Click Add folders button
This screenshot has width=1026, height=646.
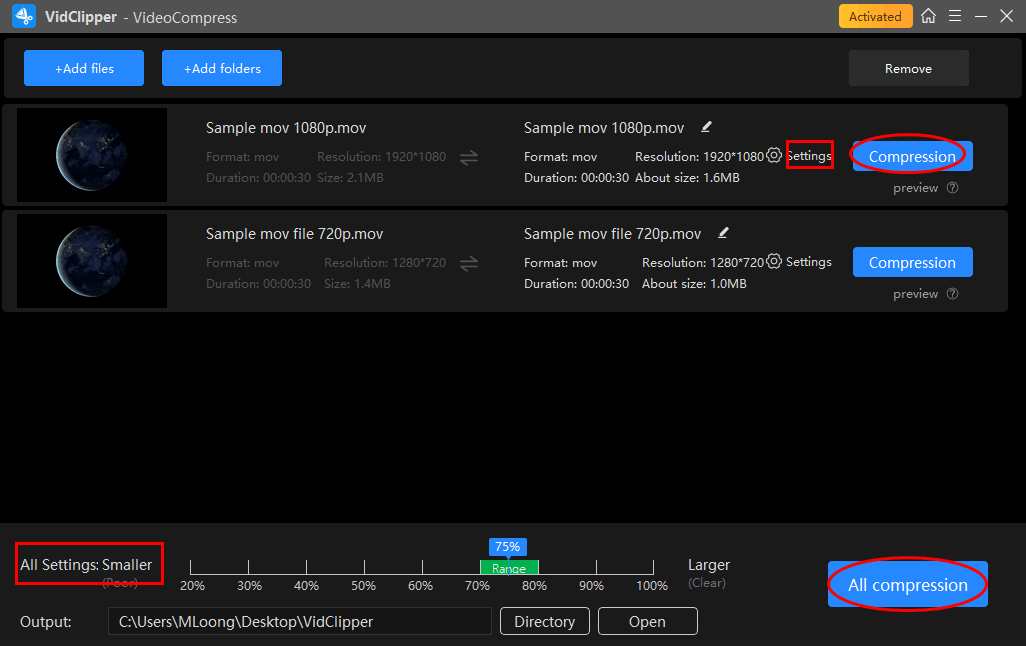tap(222, 68)
